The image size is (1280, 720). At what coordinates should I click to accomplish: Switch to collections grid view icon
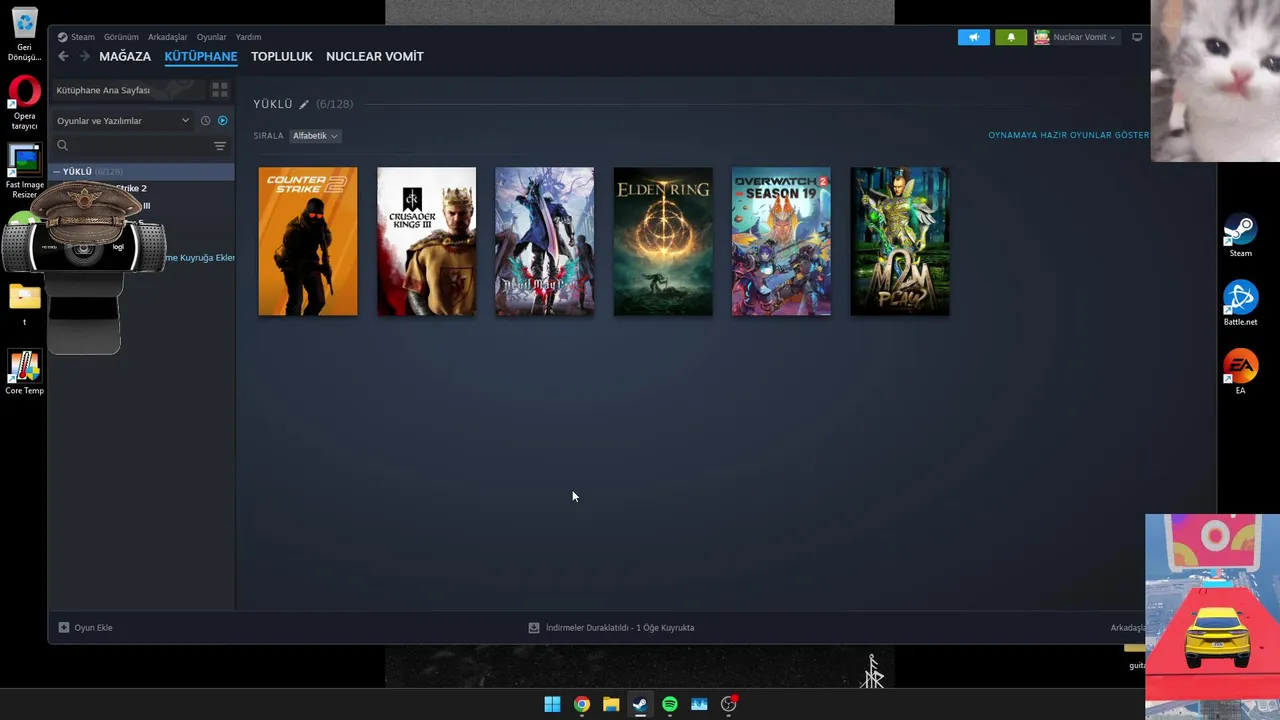[220, 90]
